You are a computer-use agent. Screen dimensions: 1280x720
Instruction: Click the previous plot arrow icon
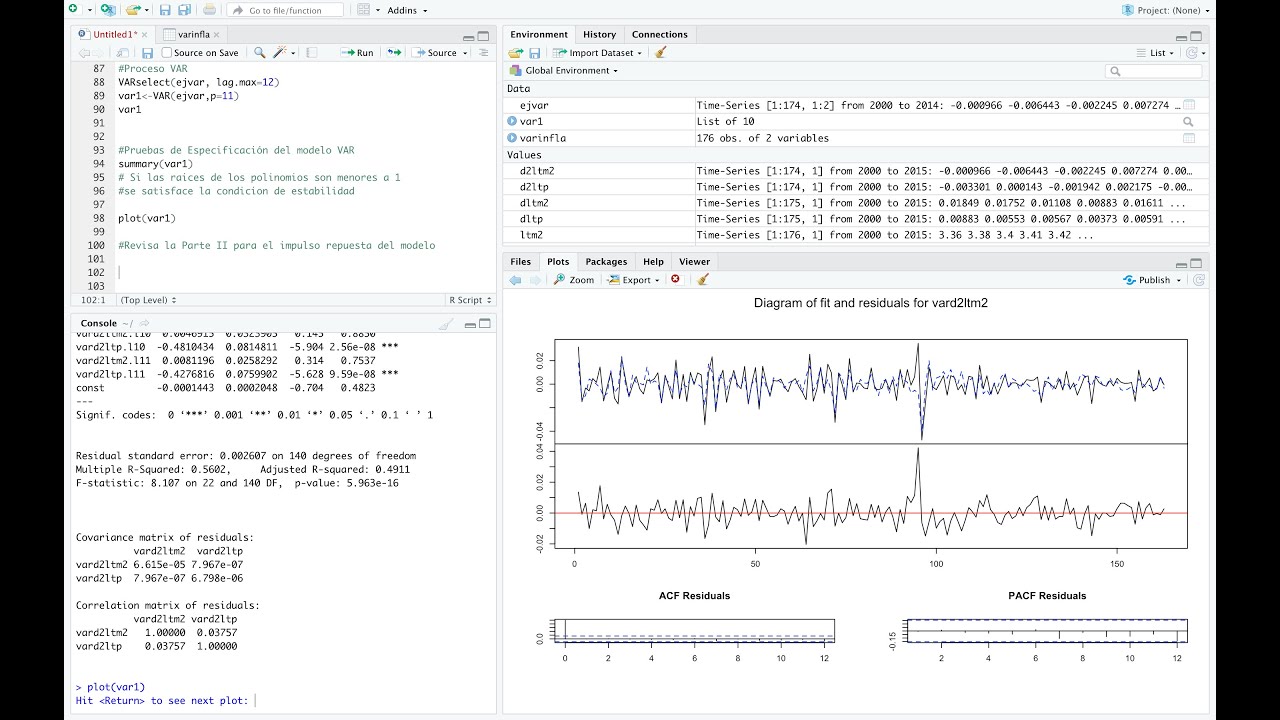pos(516,280)
